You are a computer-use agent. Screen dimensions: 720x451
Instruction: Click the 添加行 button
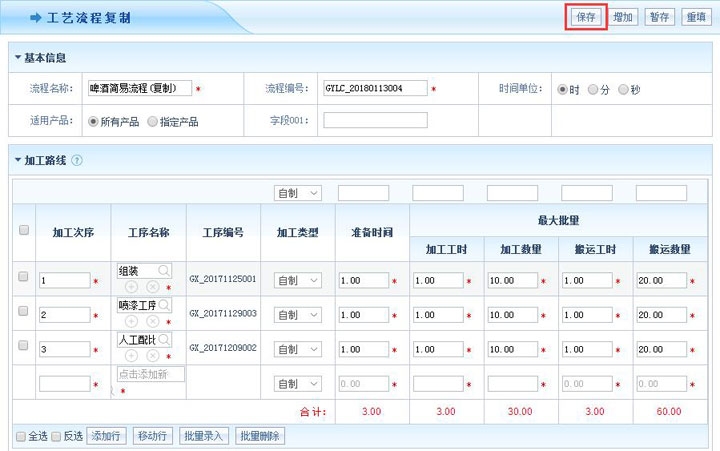tap(106, 436)
